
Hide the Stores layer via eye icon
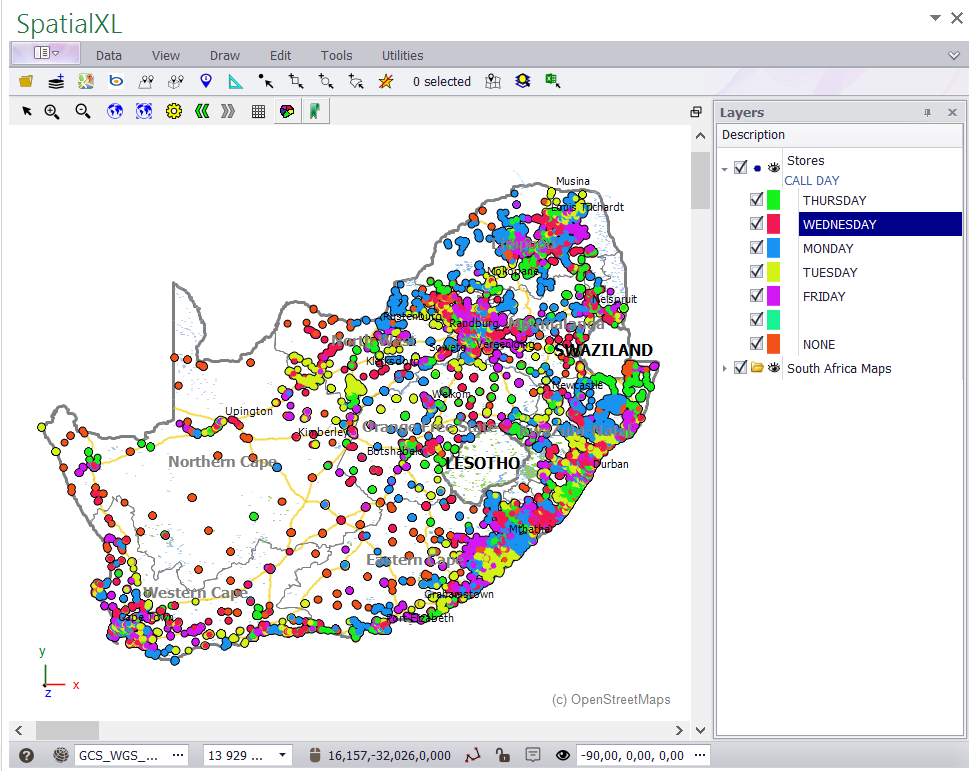click(773, 168)
